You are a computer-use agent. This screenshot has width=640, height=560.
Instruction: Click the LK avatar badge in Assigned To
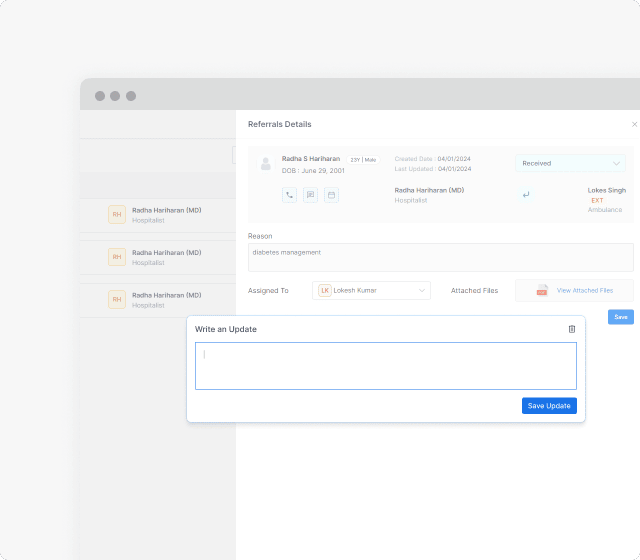pyautogui.click(x=324, y=290)
